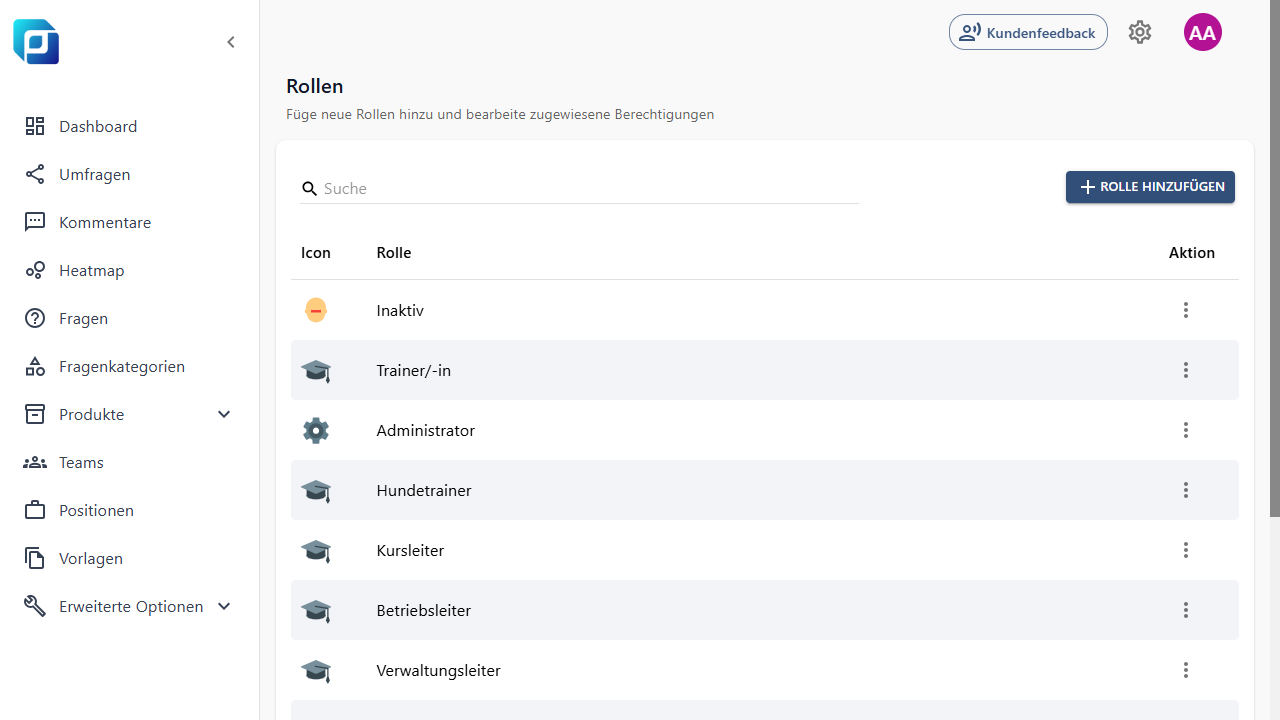Click the Hundetrainer graduation cap icon
The height and width of the screenshot is (720, 1280).
pos(316,491)
